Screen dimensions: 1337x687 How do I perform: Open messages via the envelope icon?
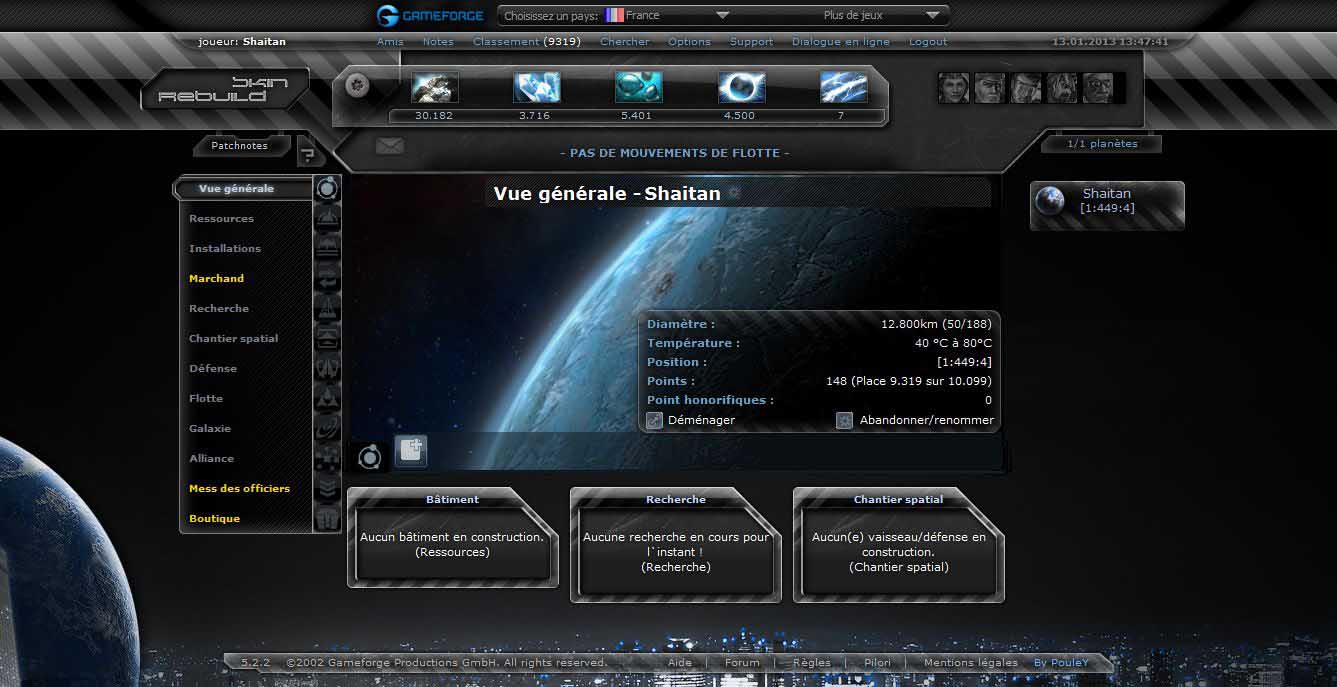coord(389,147)
